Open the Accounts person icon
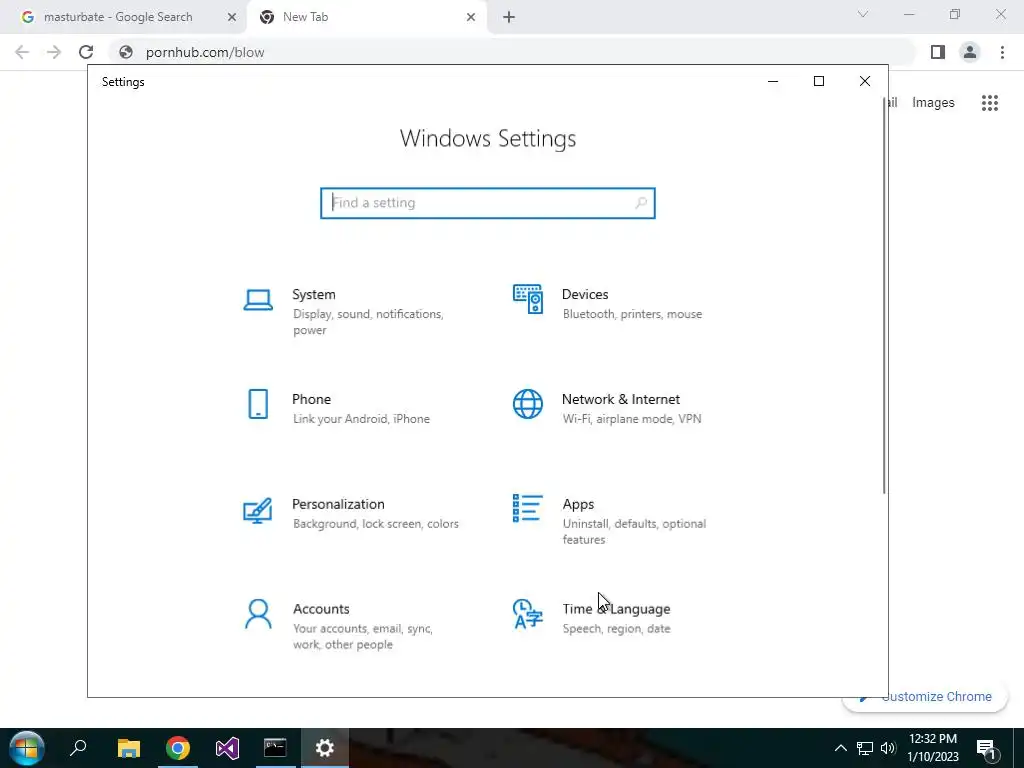The height and width of the screenshot is (768, 1024). point(258,614)
